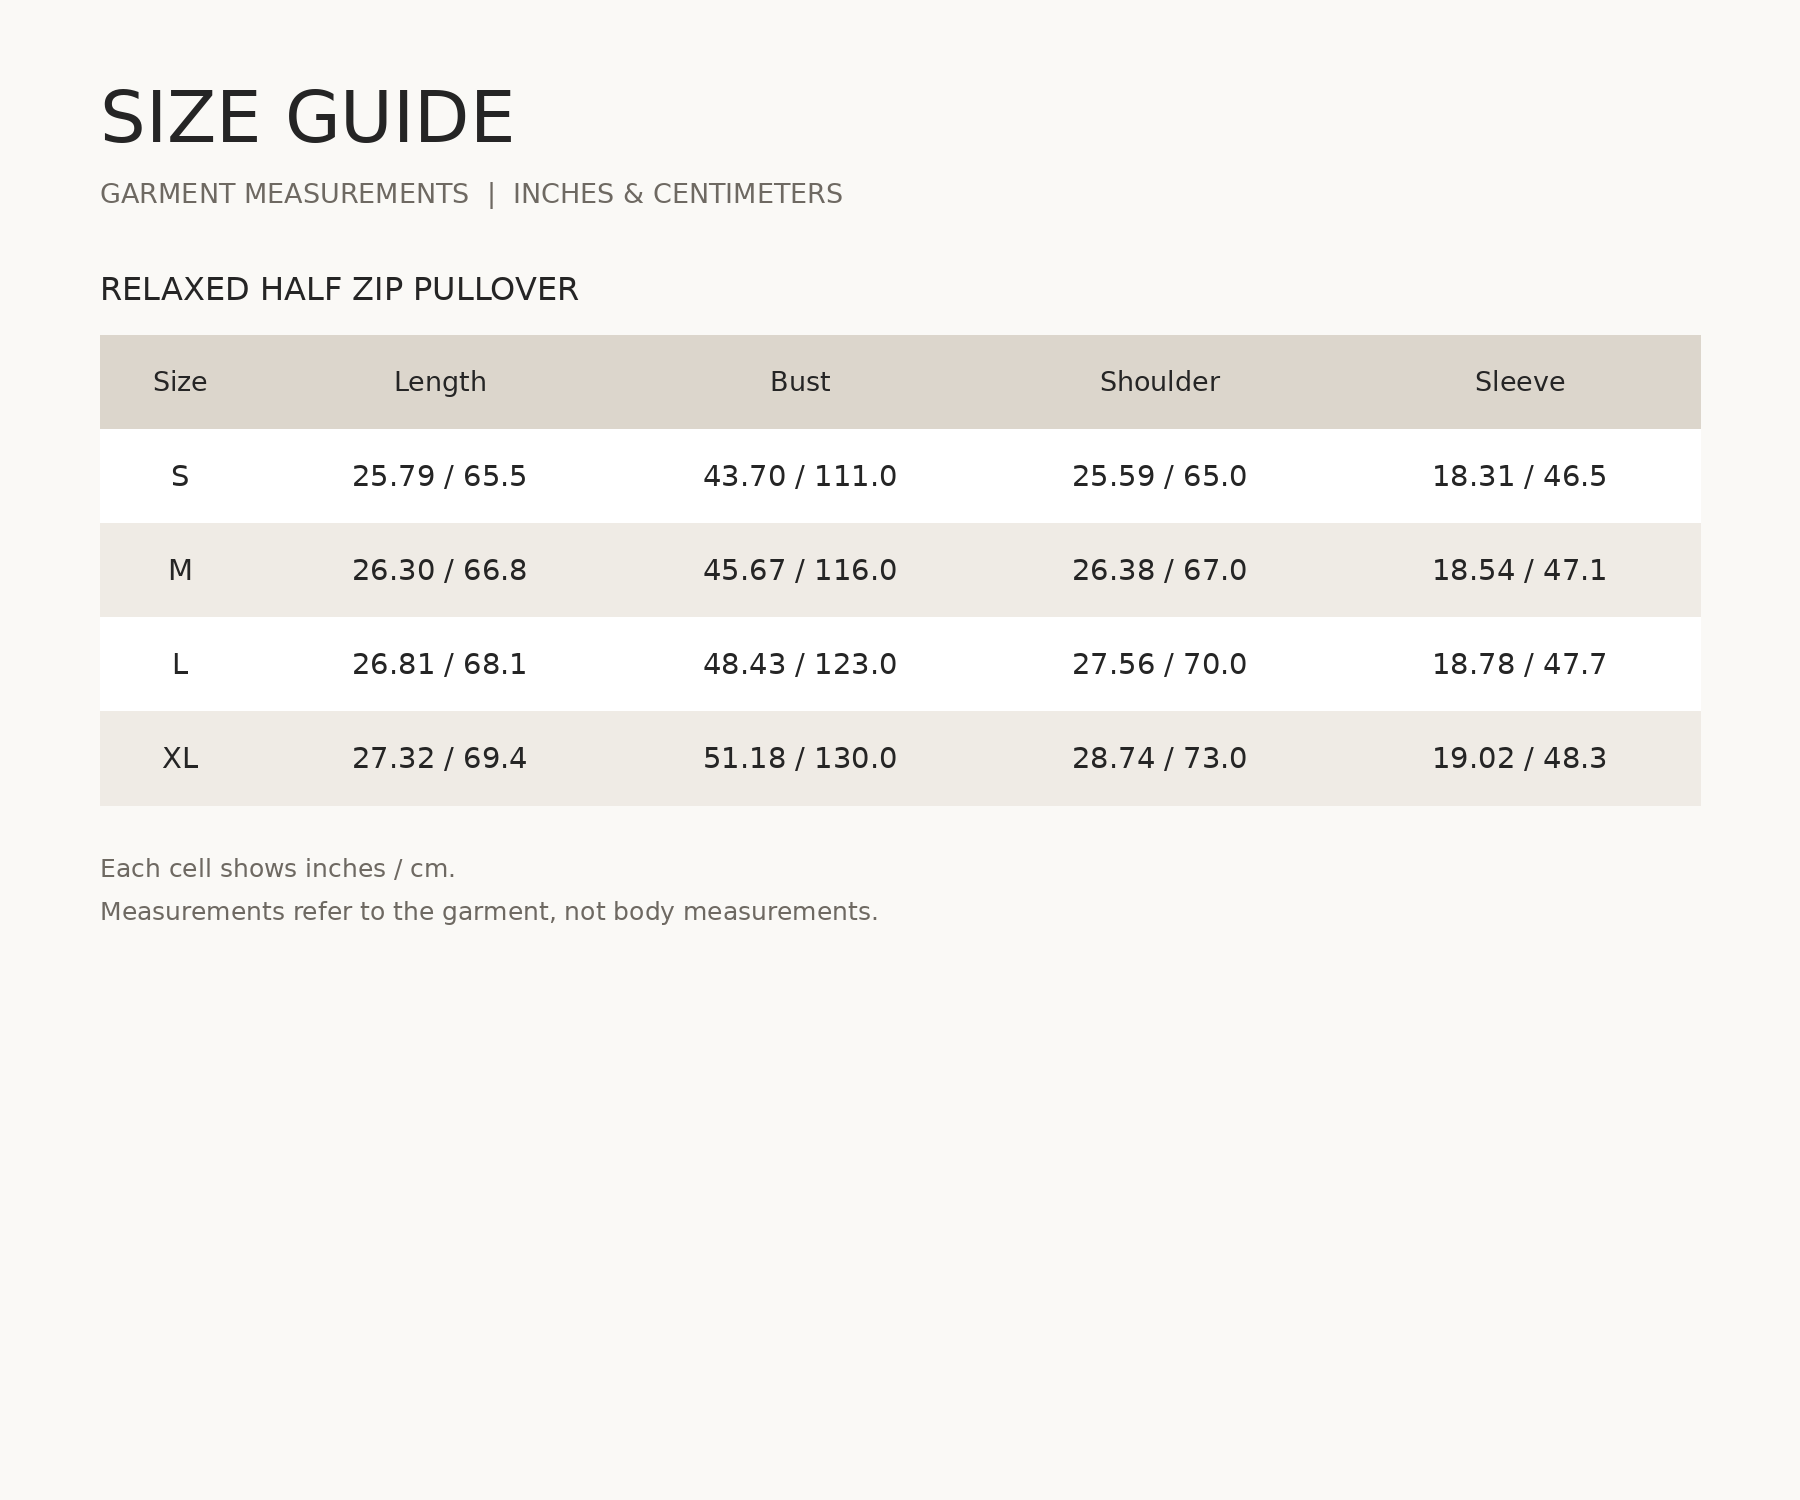This screenshot has height=1500, width=1800.
Task: Click the Garment Measurements subtitle text
Action: tap(284, 194)
